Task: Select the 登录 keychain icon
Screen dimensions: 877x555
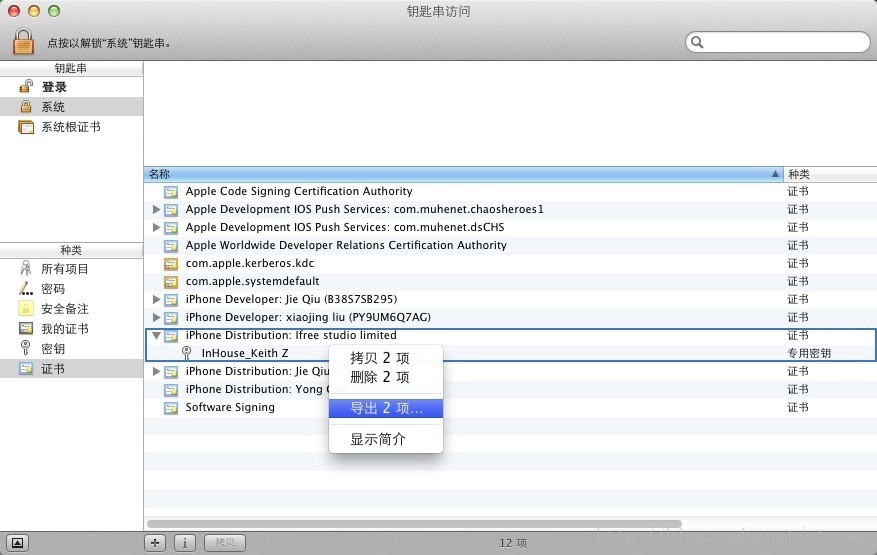Action: click(x=26, y=86)
